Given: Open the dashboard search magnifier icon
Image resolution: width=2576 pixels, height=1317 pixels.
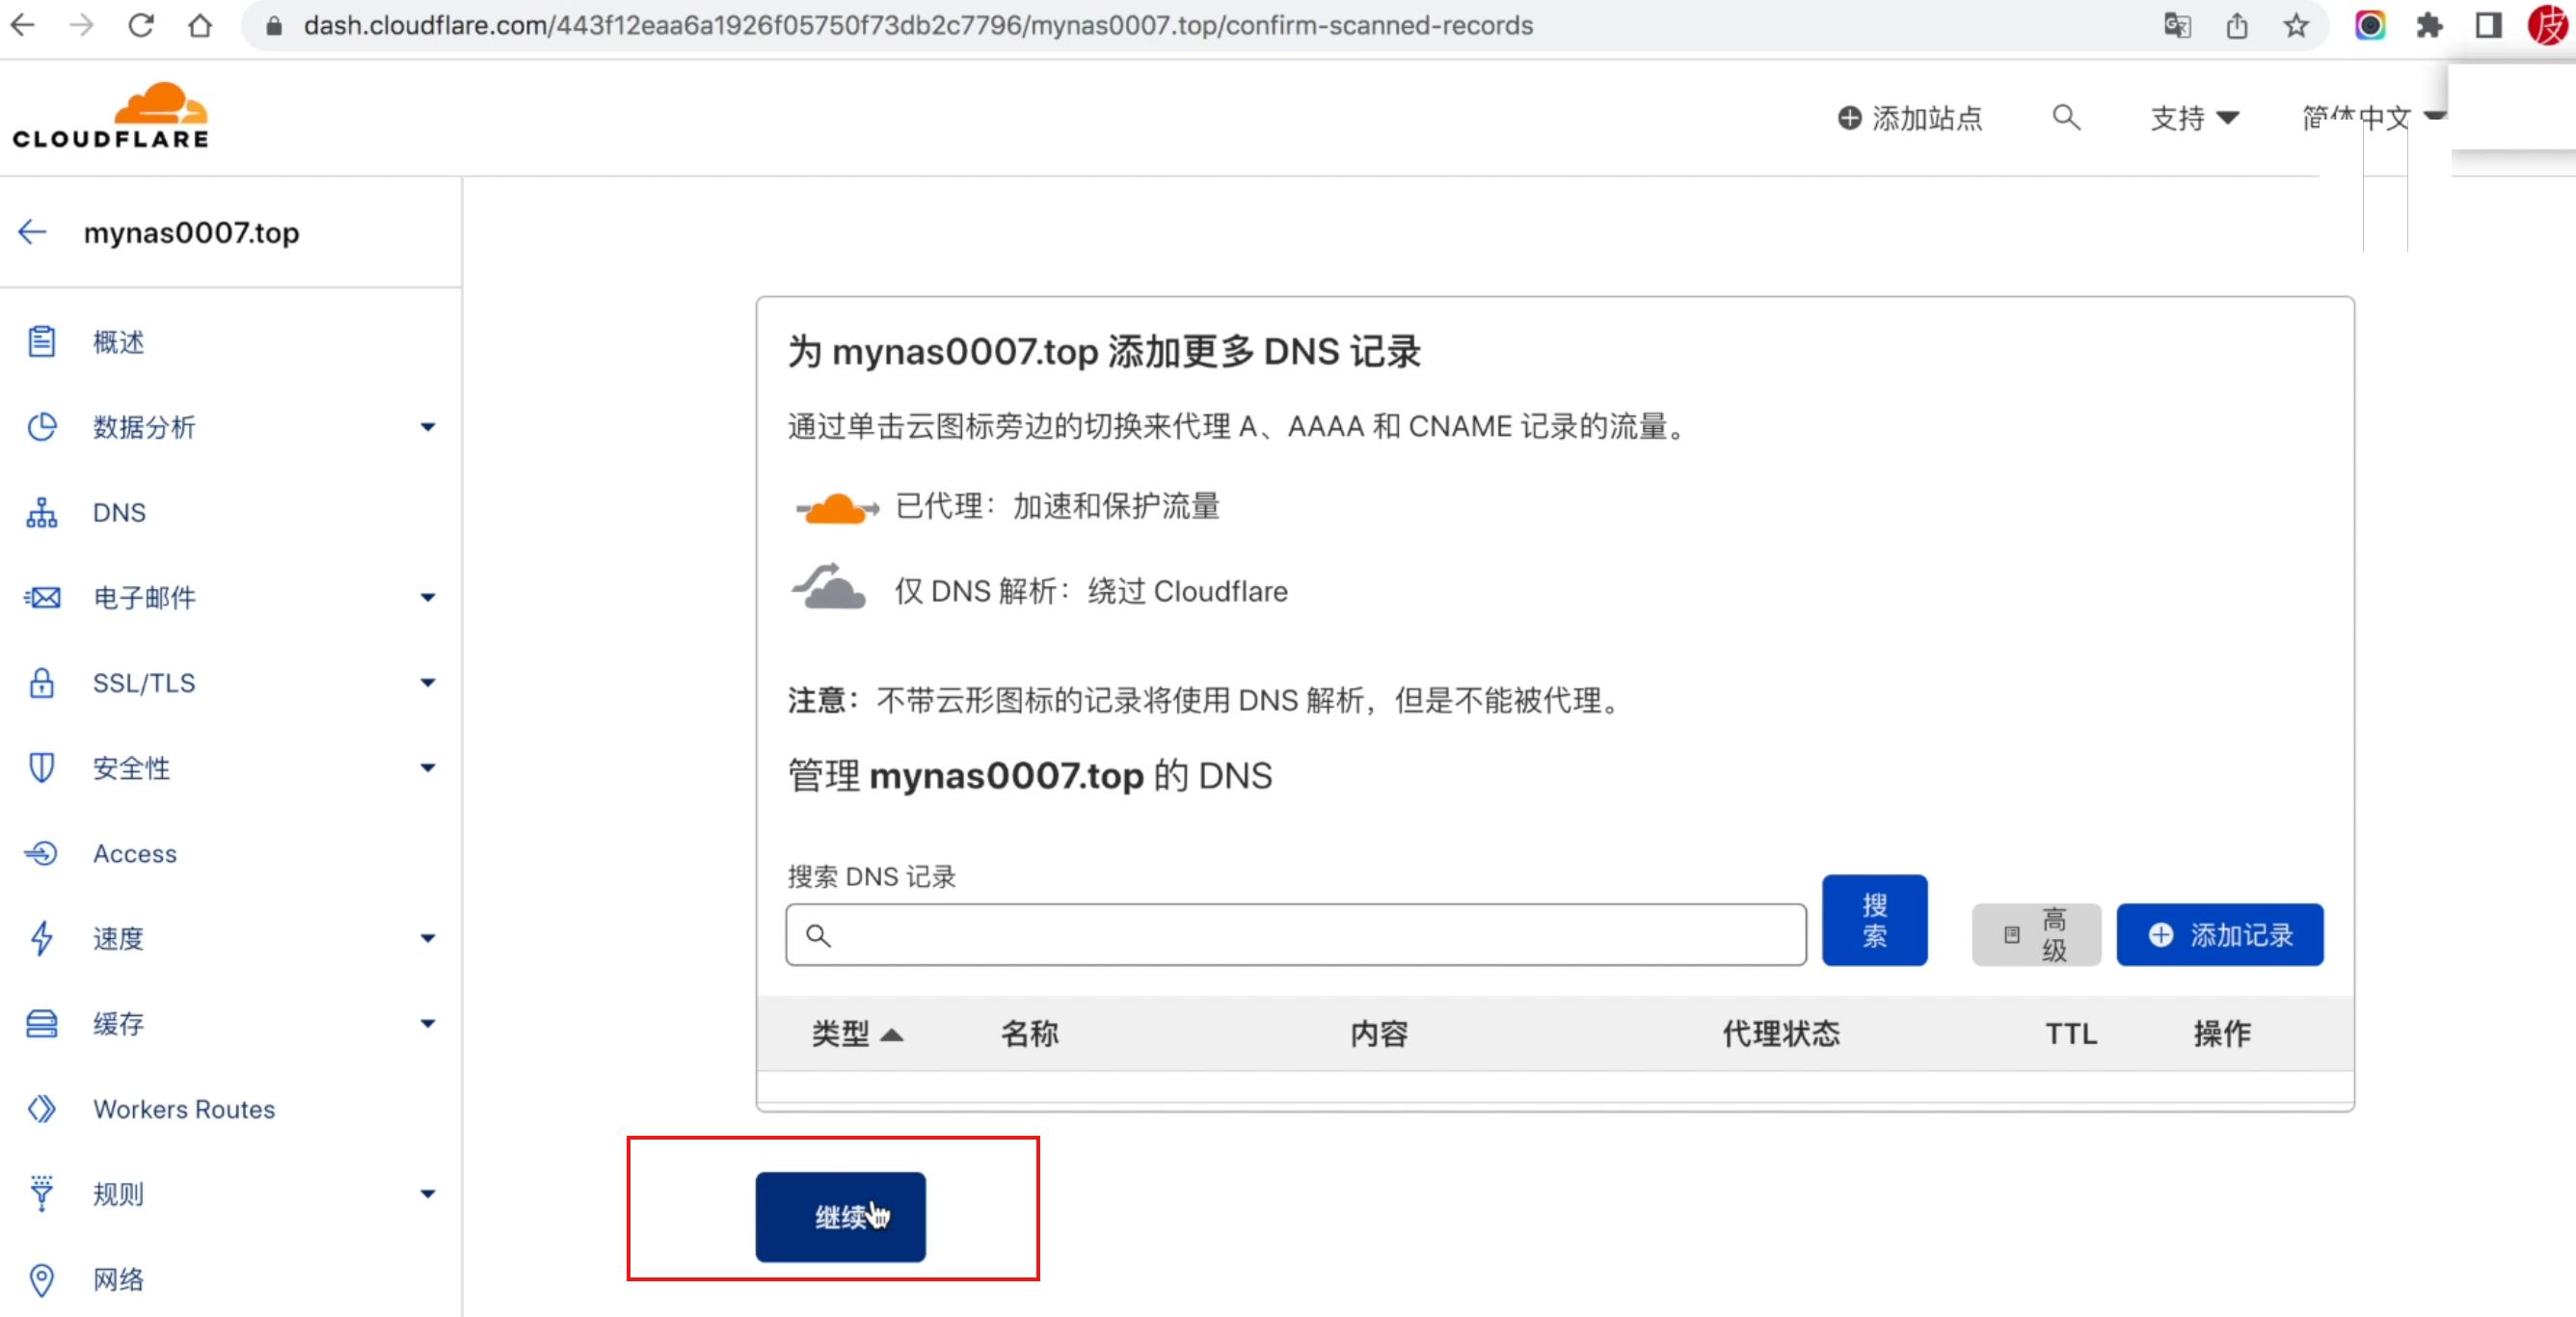Looking at the screenshot, I should (x=2066, y=117).
